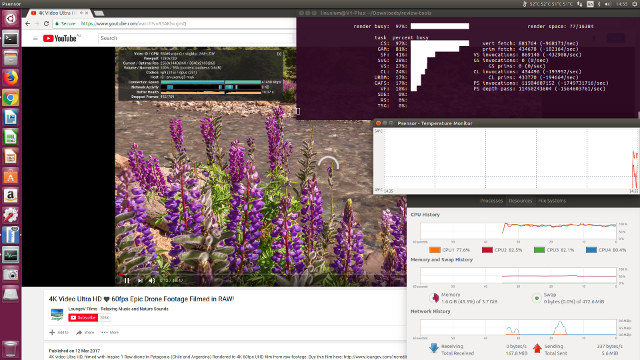Close the stats for nerds overlay
Image resolution: width=640 pixels, height=360 pixels.
(x=279, y=53)
